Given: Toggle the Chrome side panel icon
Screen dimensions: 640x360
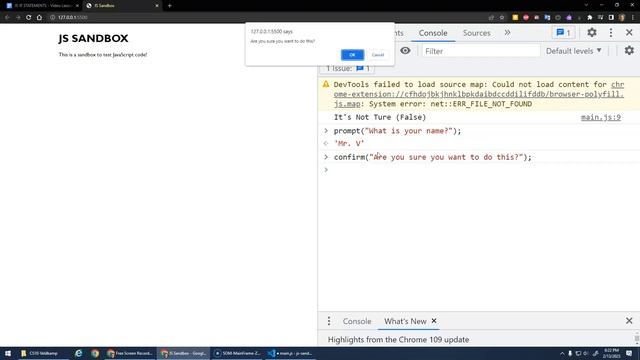Looking at the screenshot, I should 611,18.
